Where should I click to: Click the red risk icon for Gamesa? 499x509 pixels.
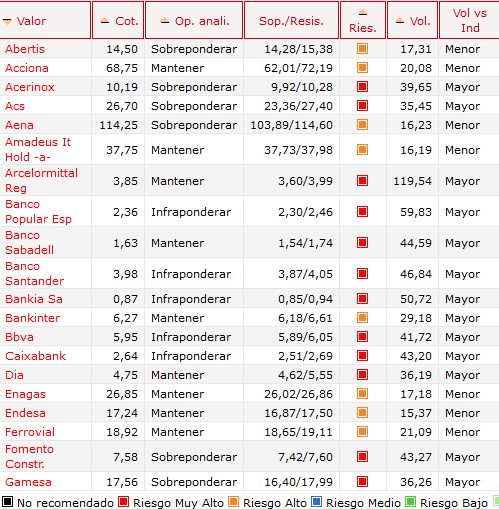pyautogui.click(x=362, y=482)
